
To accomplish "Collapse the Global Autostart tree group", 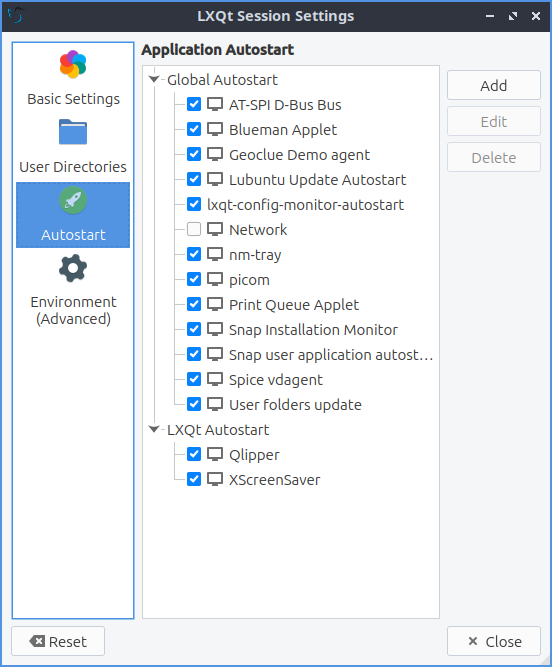I will tap(154, 79).
